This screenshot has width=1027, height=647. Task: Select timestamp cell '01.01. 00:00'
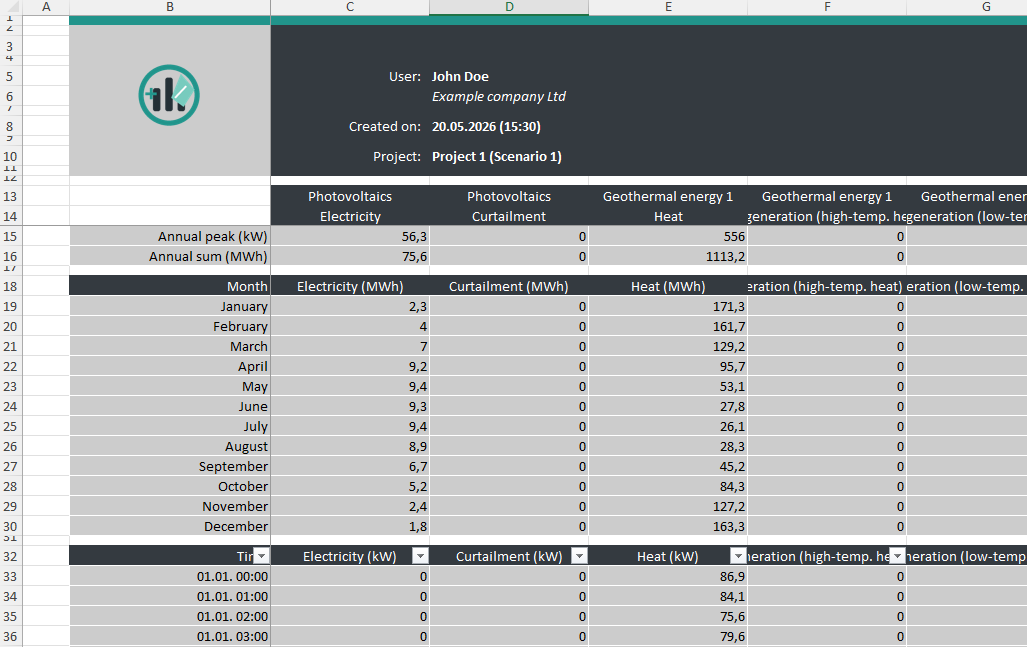click(x=170, y=576)
